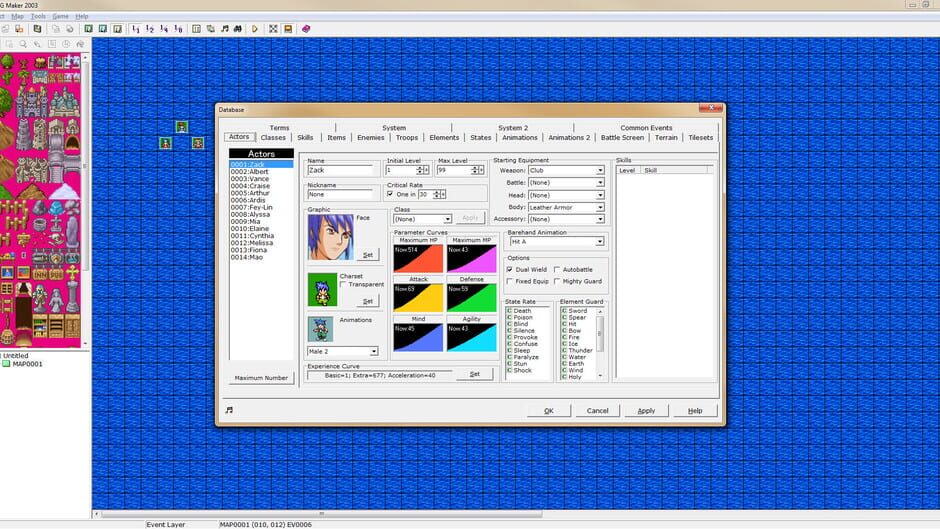This screenshot has height=529, width=940.
Task: Click Set button for the Experience Curve
Action: (x=474, y=374)
